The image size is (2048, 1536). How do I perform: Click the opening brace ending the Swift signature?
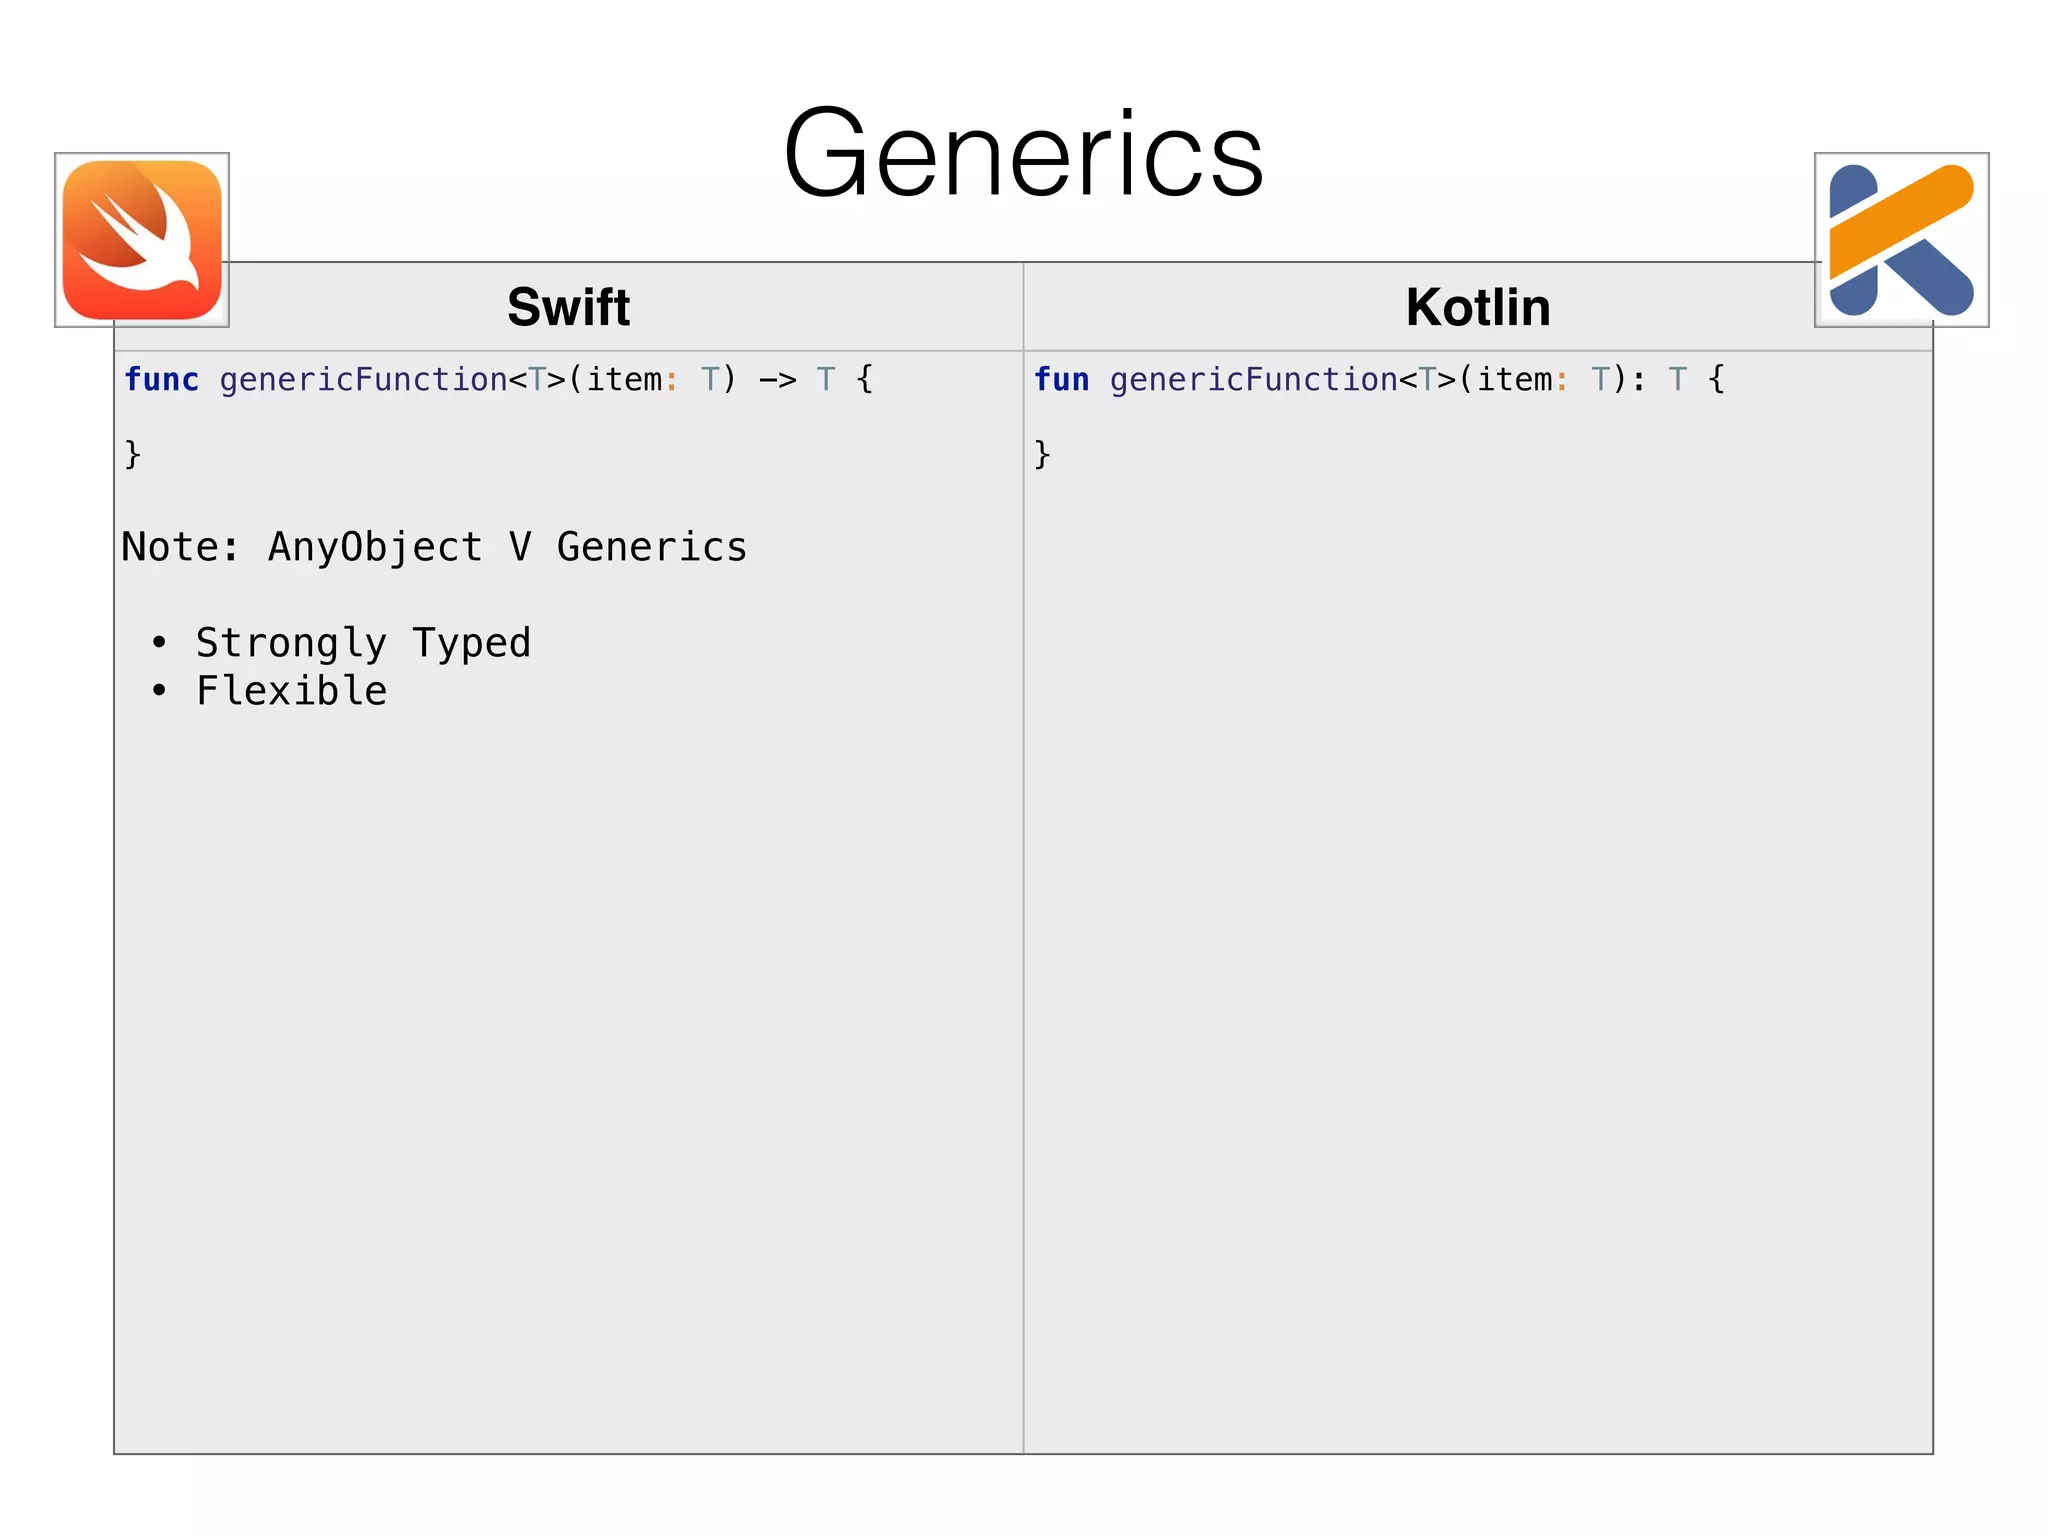point(865,380)
